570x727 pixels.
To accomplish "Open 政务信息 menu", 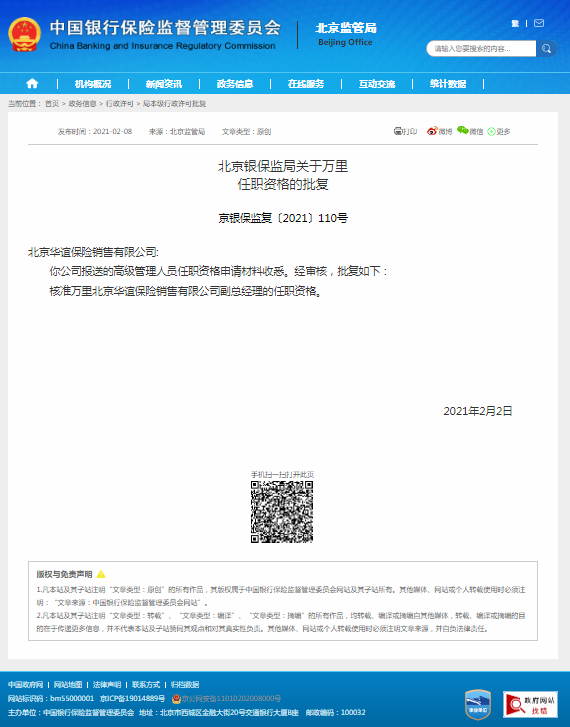I will click(235, 84).
